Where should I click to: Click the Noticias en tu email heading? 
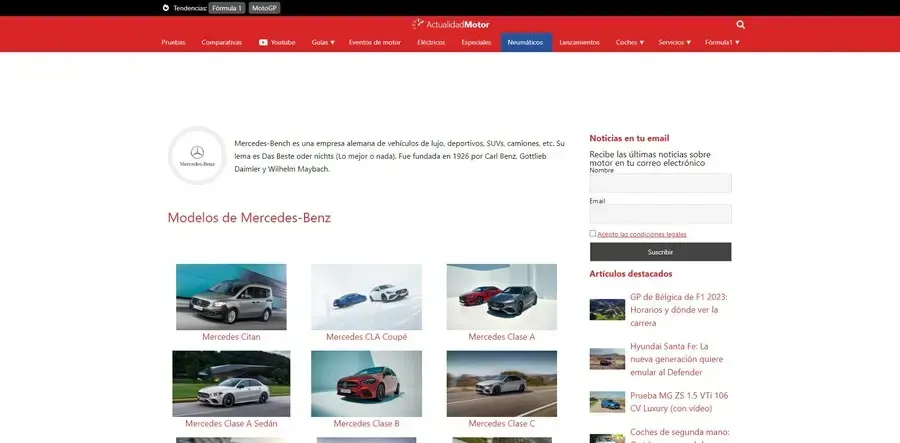pos(629,138)
